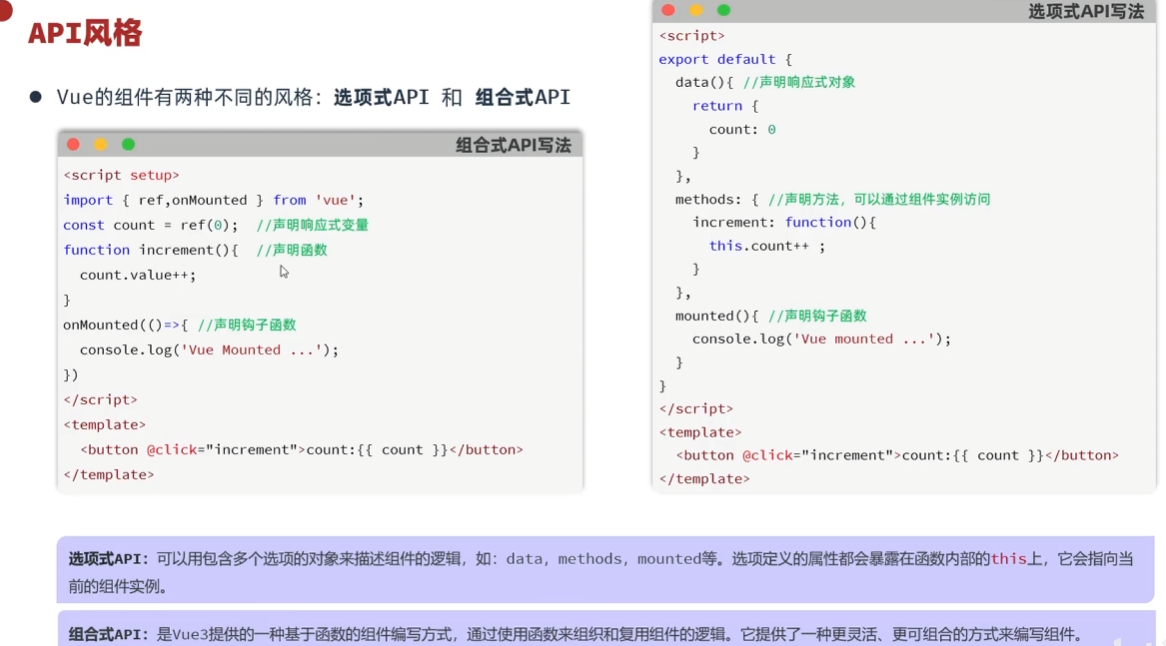Click the const count = ref(0) code
Viewport: 1166px width, 646px height.
coord(150,225)
